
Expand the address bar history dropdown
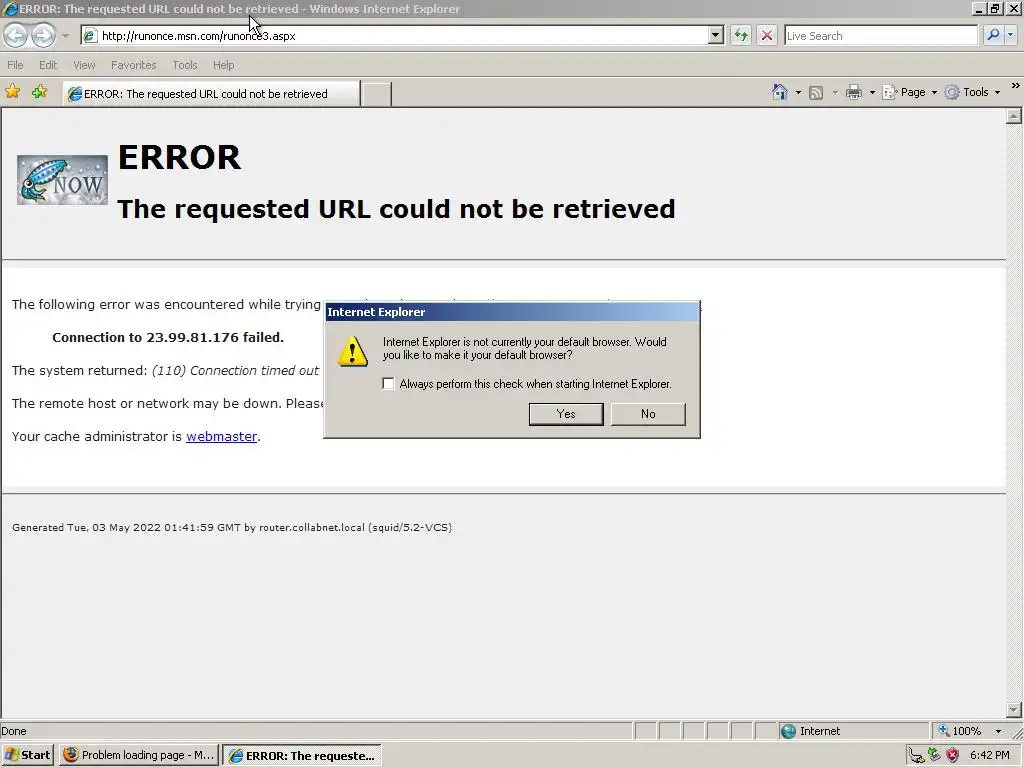click(716, 36)
